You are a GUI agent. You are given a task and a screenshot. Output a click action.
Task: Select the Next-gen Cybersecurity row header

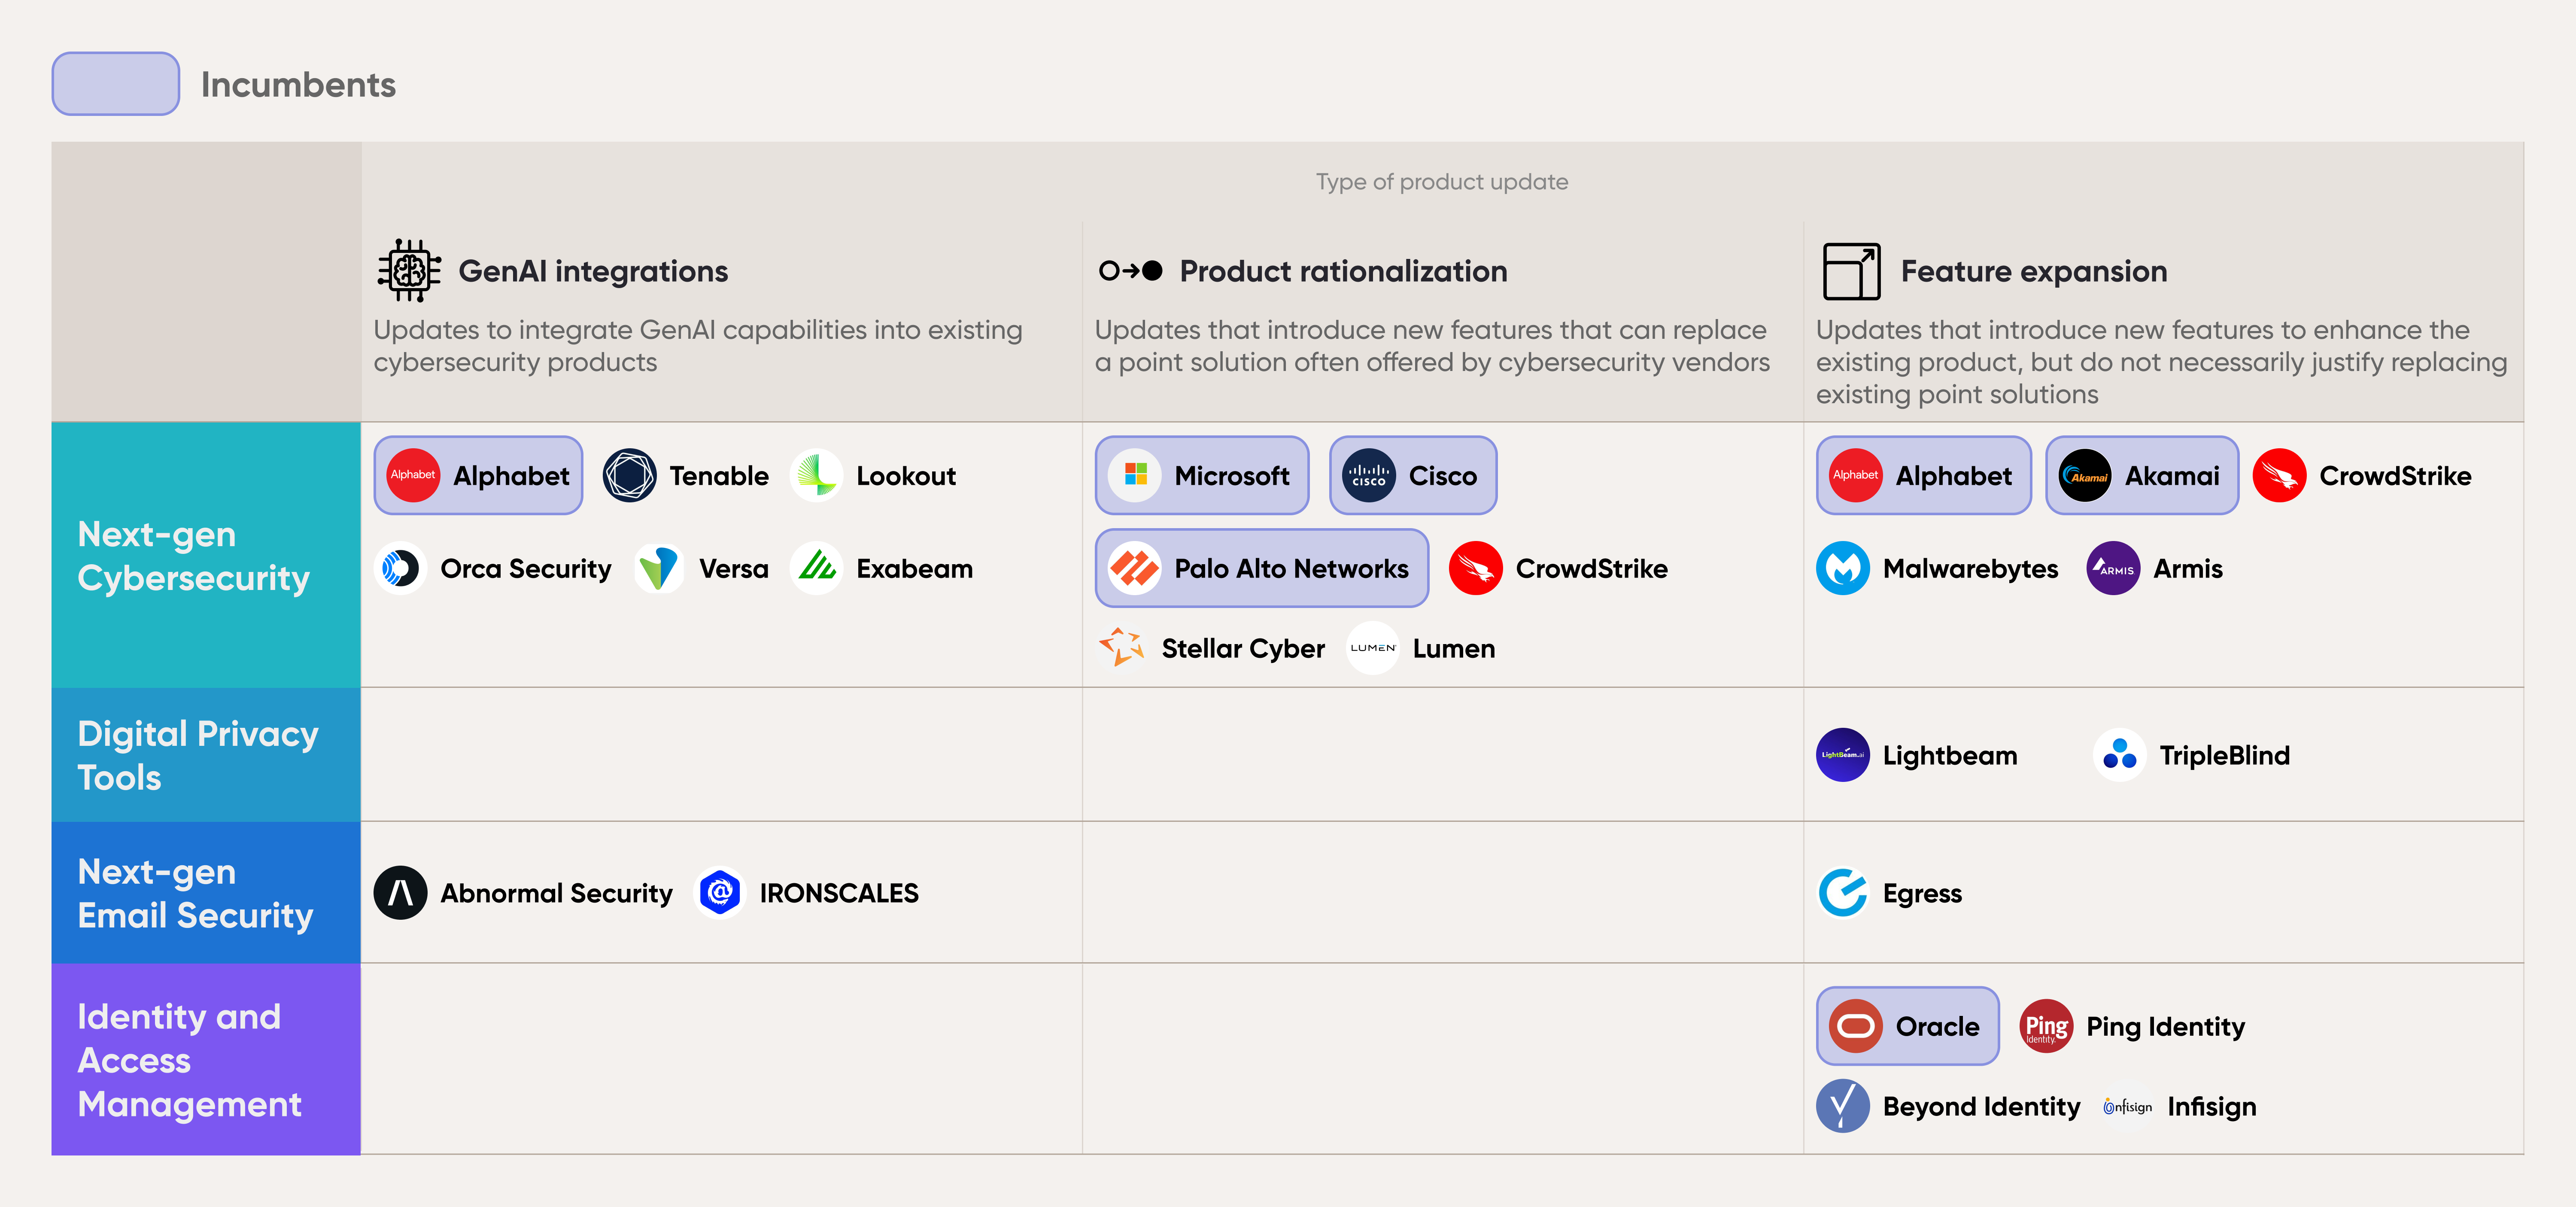pos(206,555)
